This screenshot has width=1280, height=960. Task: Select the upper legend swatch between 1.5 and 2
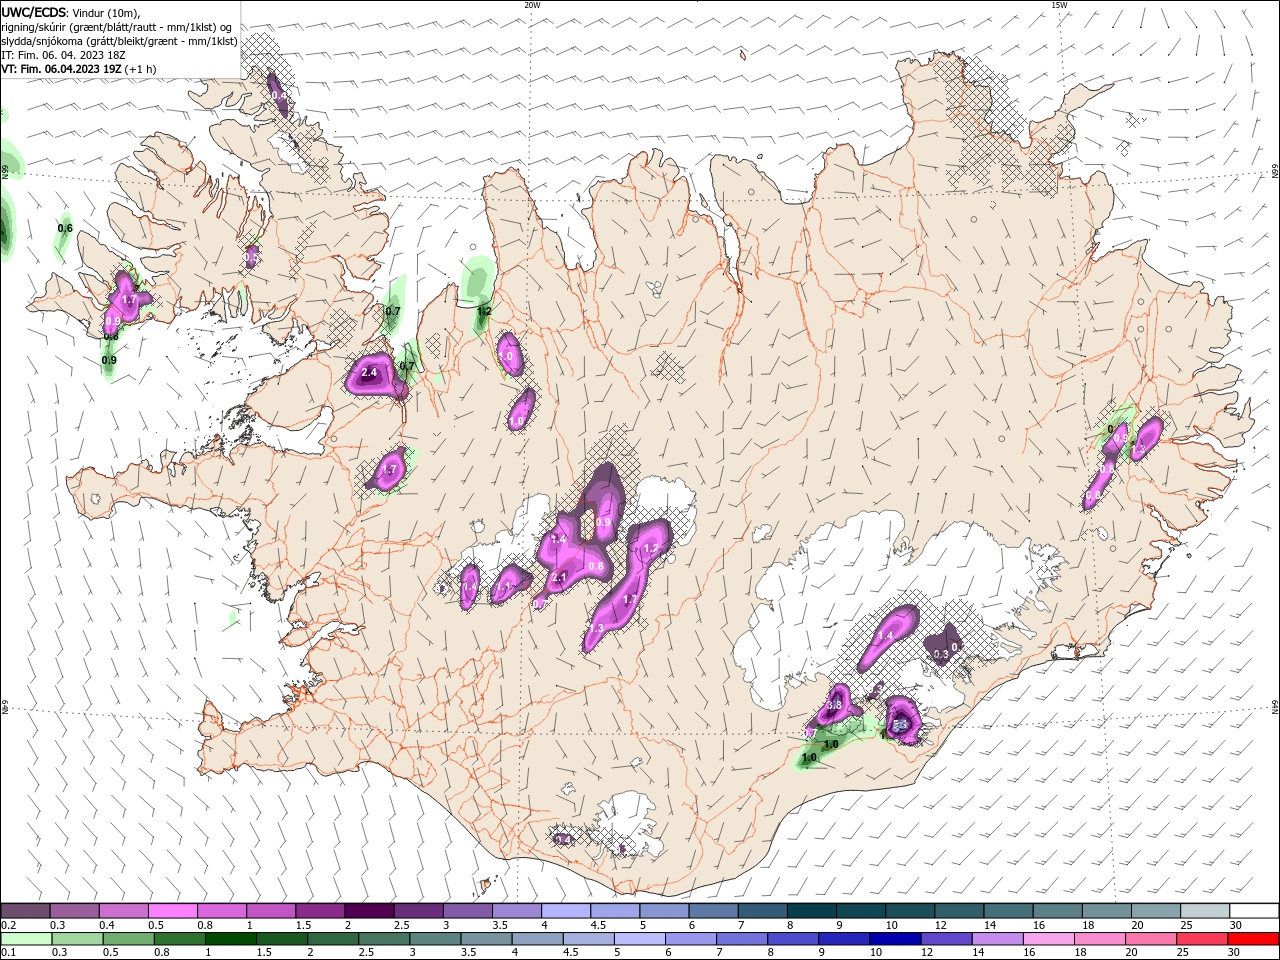(320, 911)
